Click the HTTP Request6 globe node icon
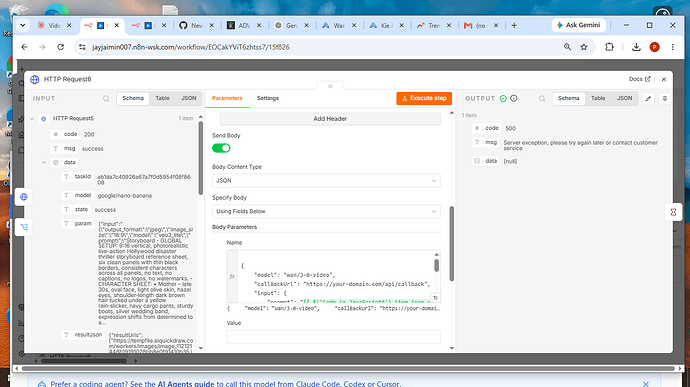This screenshot has height=387, width=690. coord(34,79)
